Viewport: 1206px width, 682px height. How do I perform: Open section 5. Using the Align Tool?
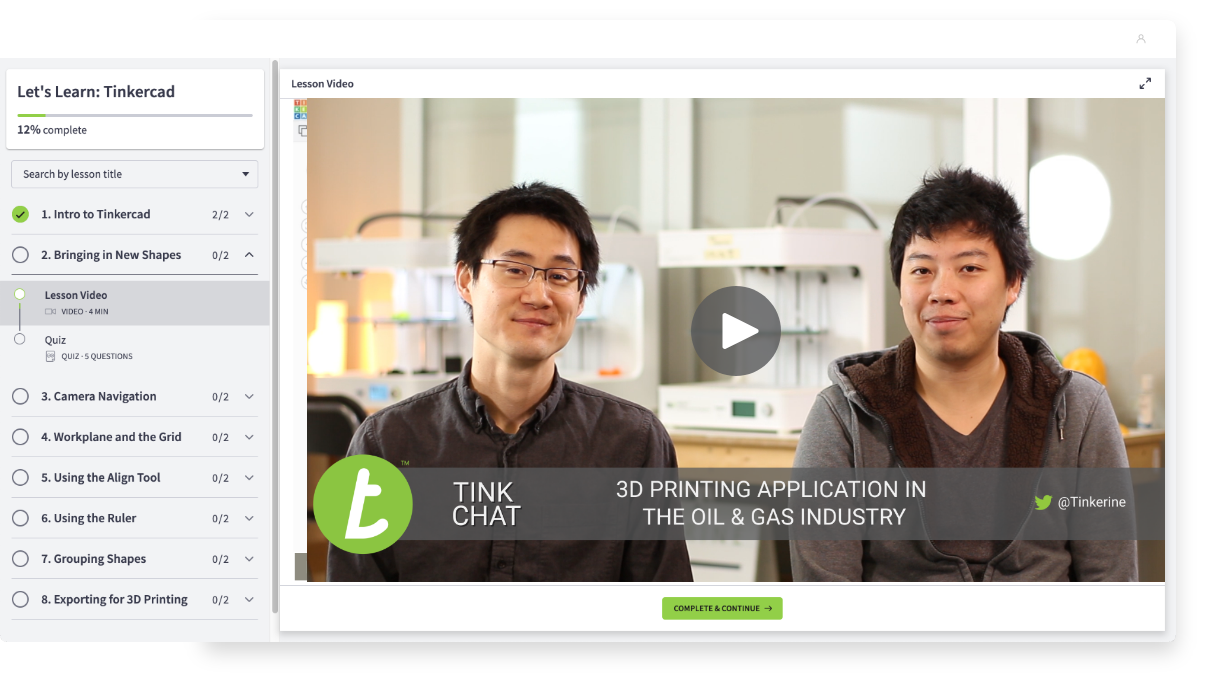134,478
